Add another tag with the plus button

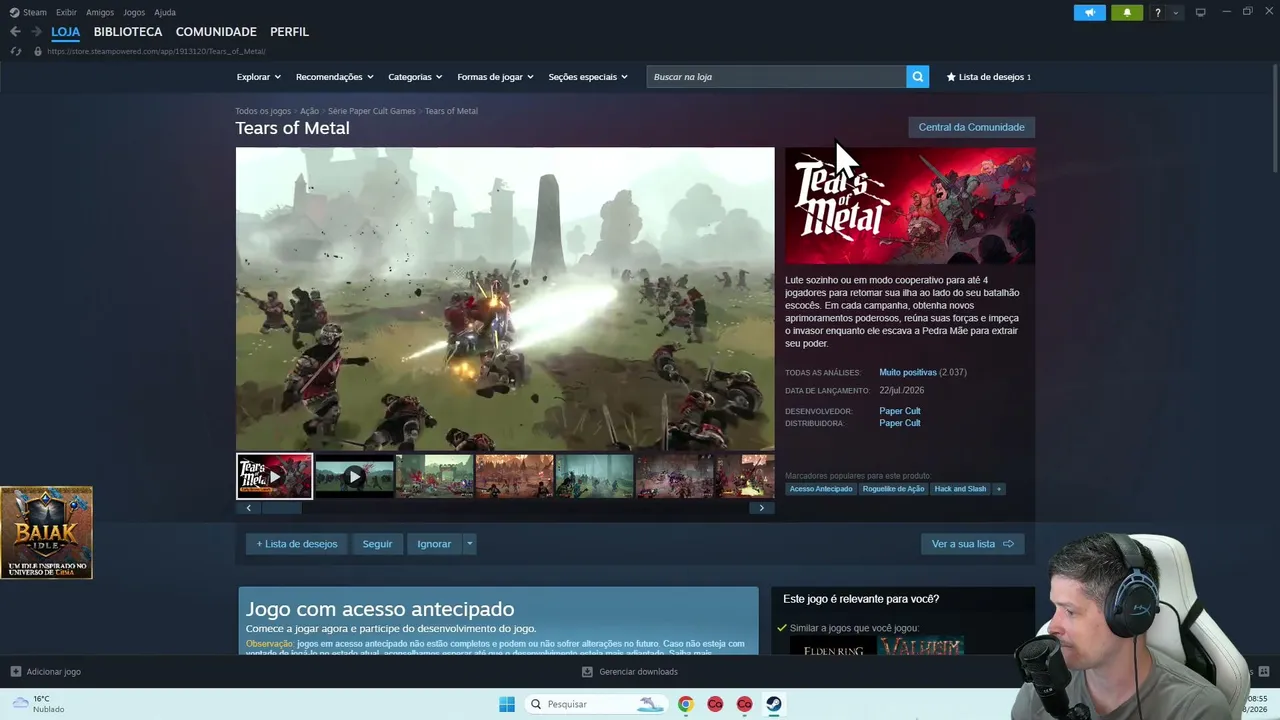pos(998,489)
